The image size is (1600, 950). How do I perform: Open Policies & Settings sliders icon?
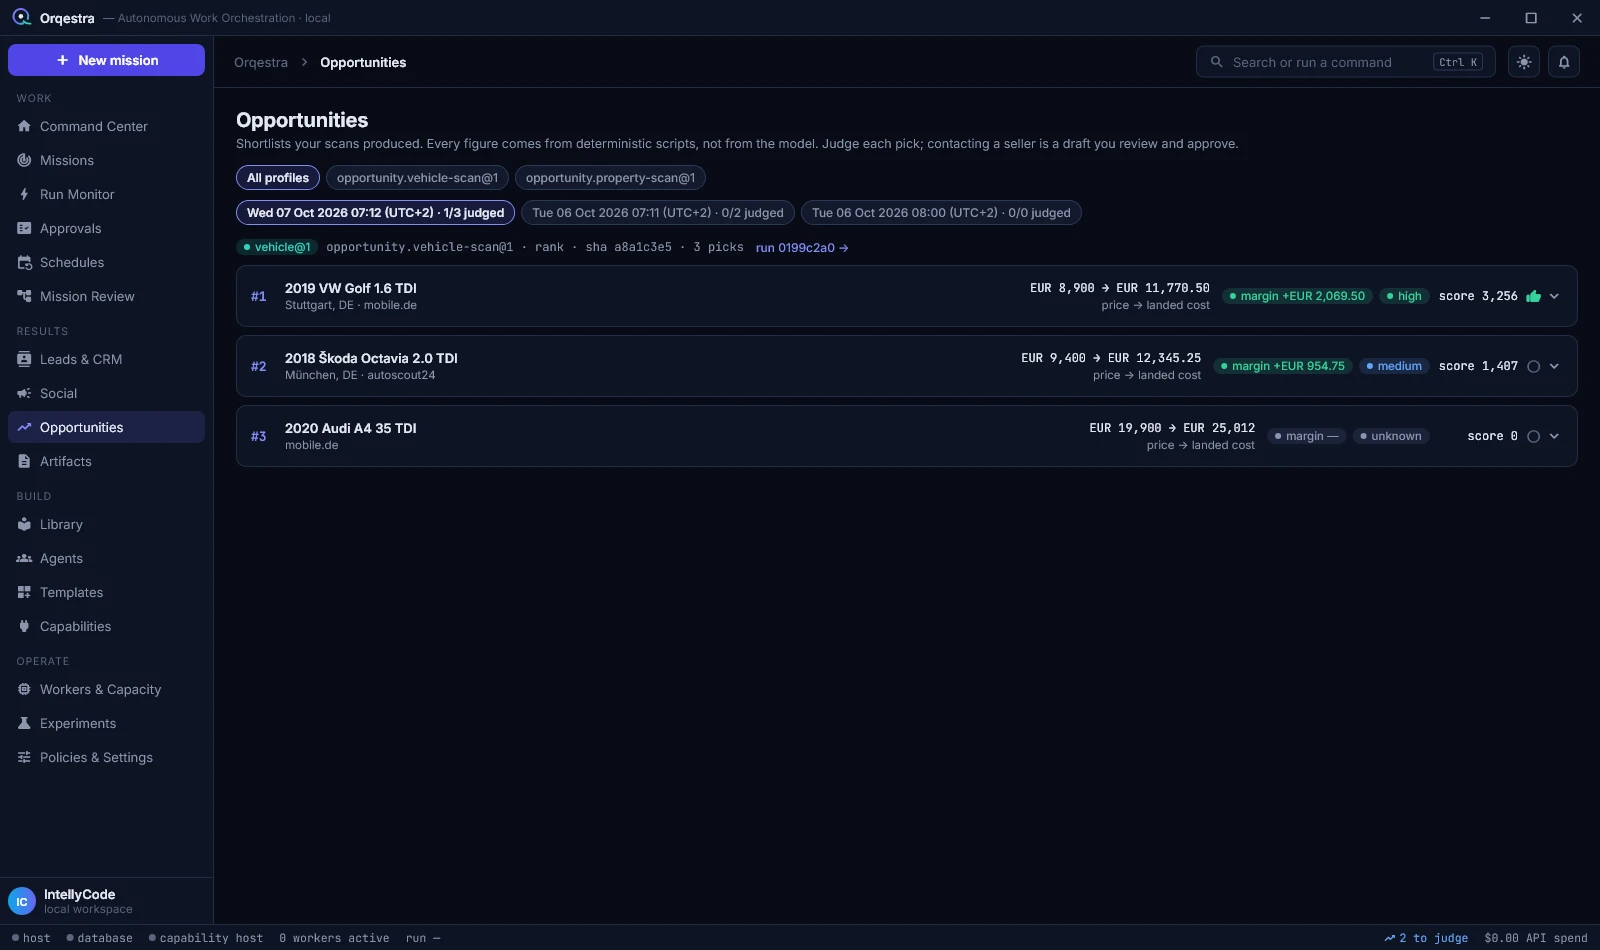click(x=24, y=757)
